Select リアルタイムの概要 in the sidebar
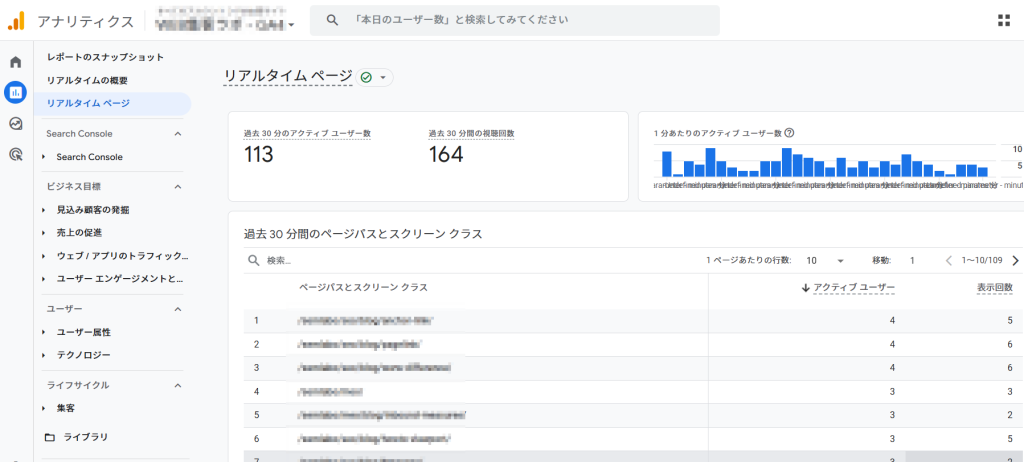Screen dimensions: 1024x462 (x=87, y=80)
